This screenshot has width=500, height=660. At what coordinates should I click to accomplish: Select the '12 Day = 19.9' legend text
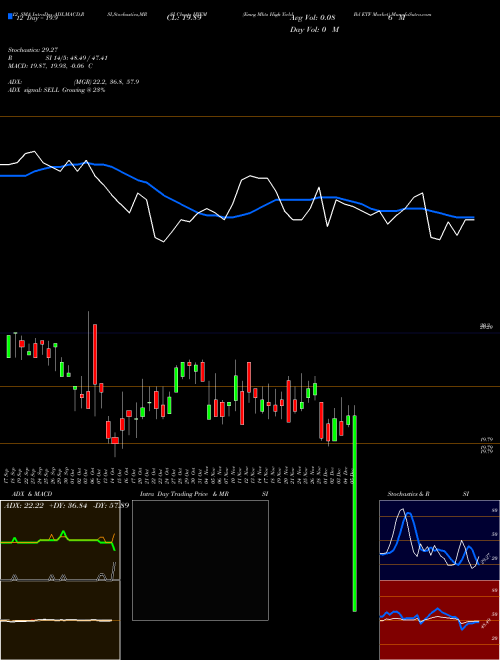36,18
